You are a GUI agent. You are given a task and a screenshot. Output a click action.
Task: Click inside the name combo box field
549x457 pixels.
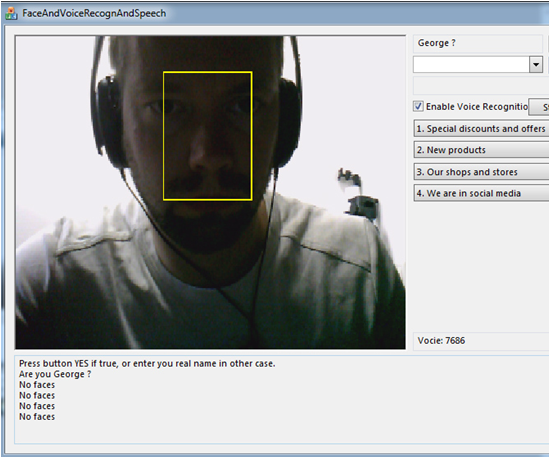[471, 64]
